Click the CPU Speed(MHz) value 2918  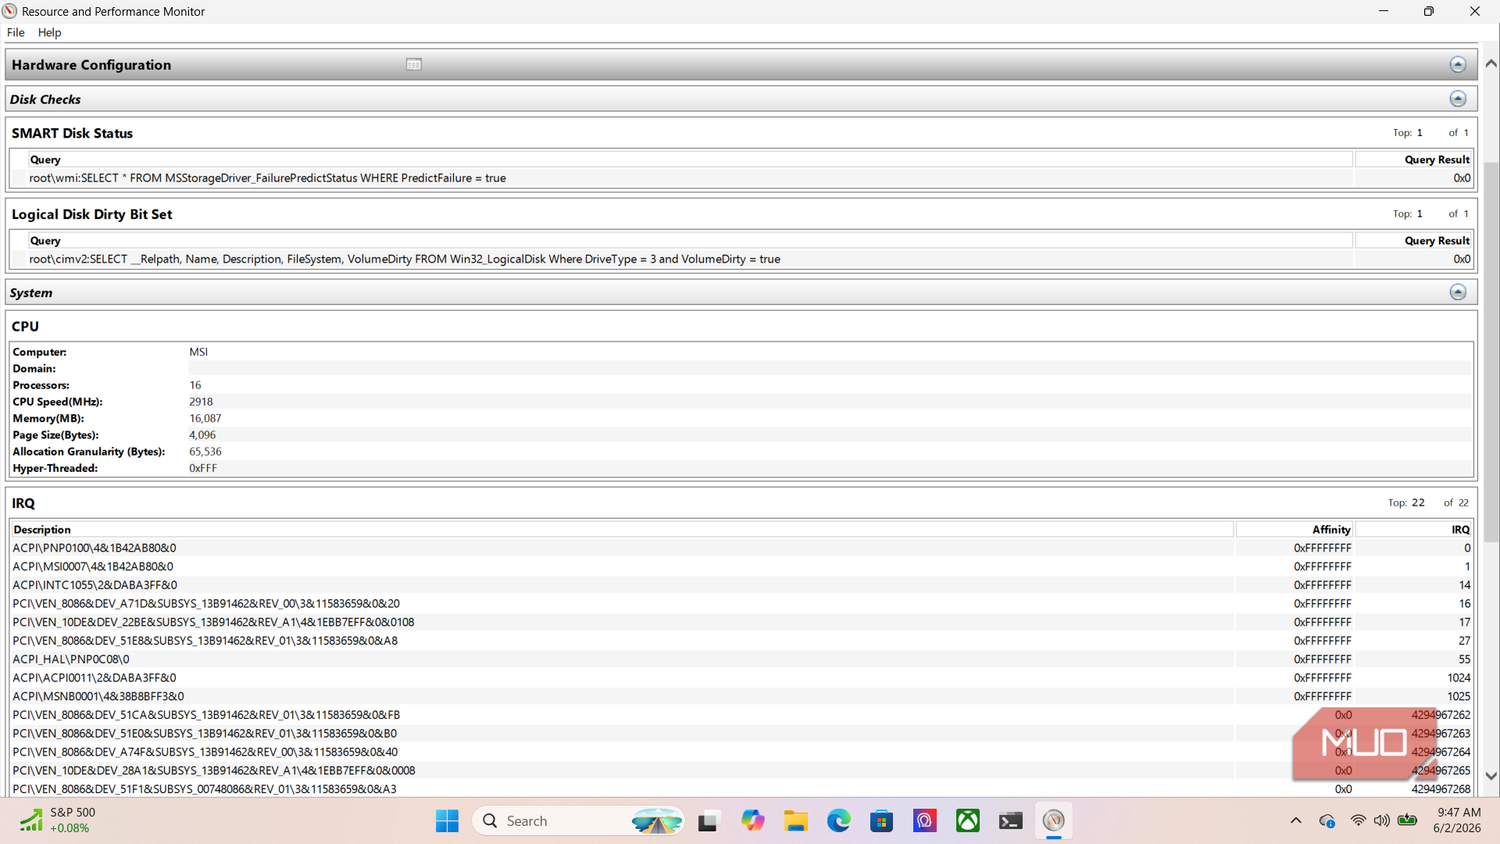201,402
